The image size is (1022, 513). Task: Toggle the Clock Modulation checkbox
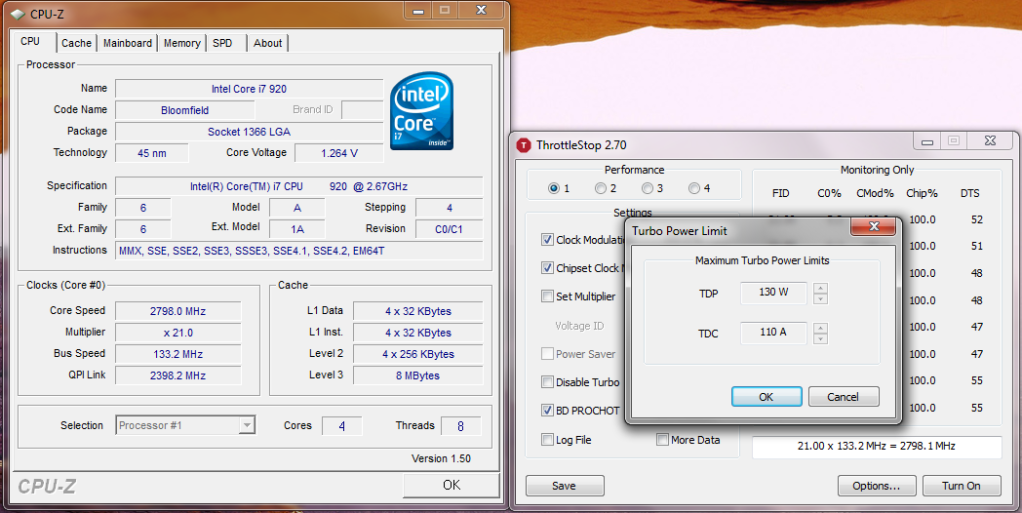548,240
